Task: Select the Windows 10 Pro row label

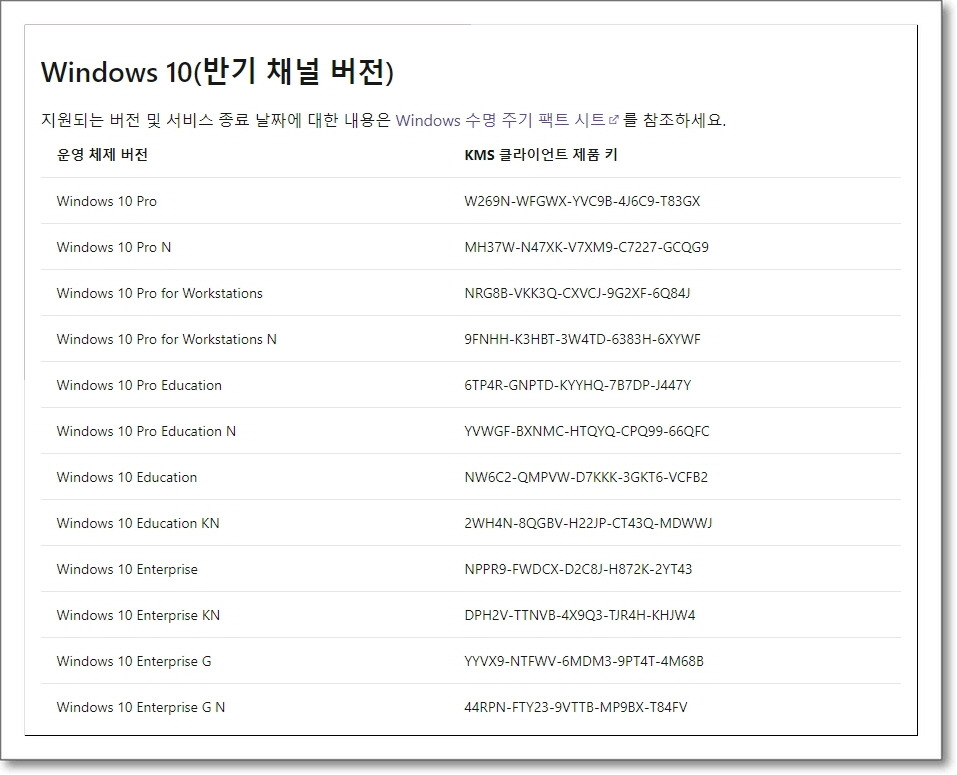Action: pyautogui.click(x=107, y=201)
